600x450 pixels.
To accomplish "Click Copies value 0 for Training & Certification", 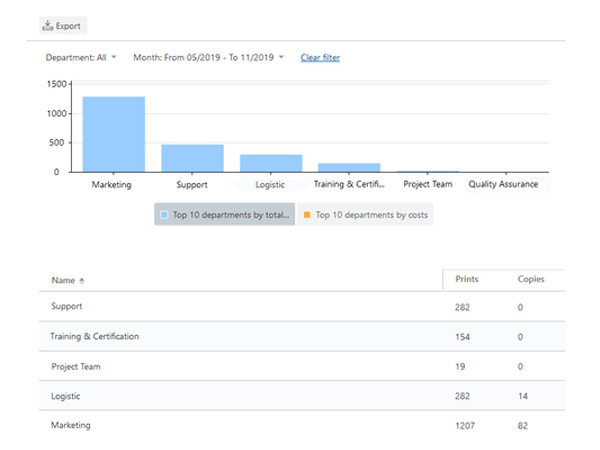I will (520, 337).
